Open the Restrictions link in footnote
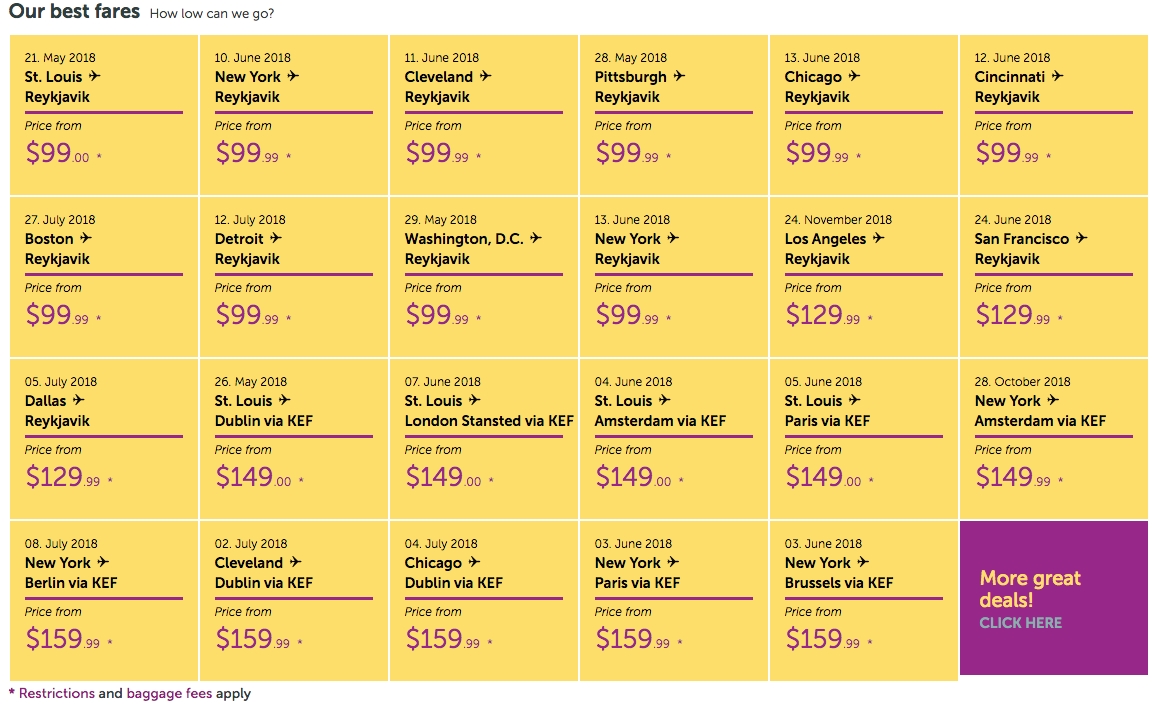The height and width of the screenshot is (714, 1167). tap(56, 693)
